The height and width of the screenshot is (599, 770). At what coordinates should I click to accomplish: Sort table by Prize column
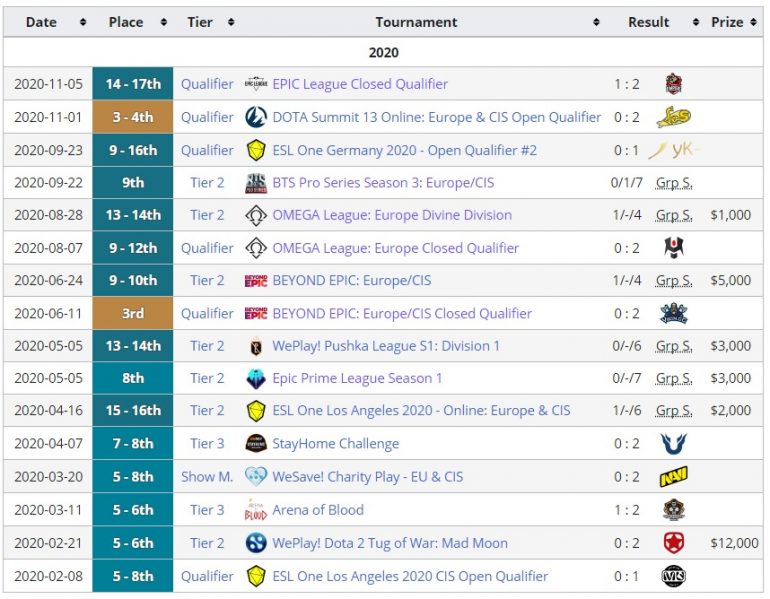733,22
